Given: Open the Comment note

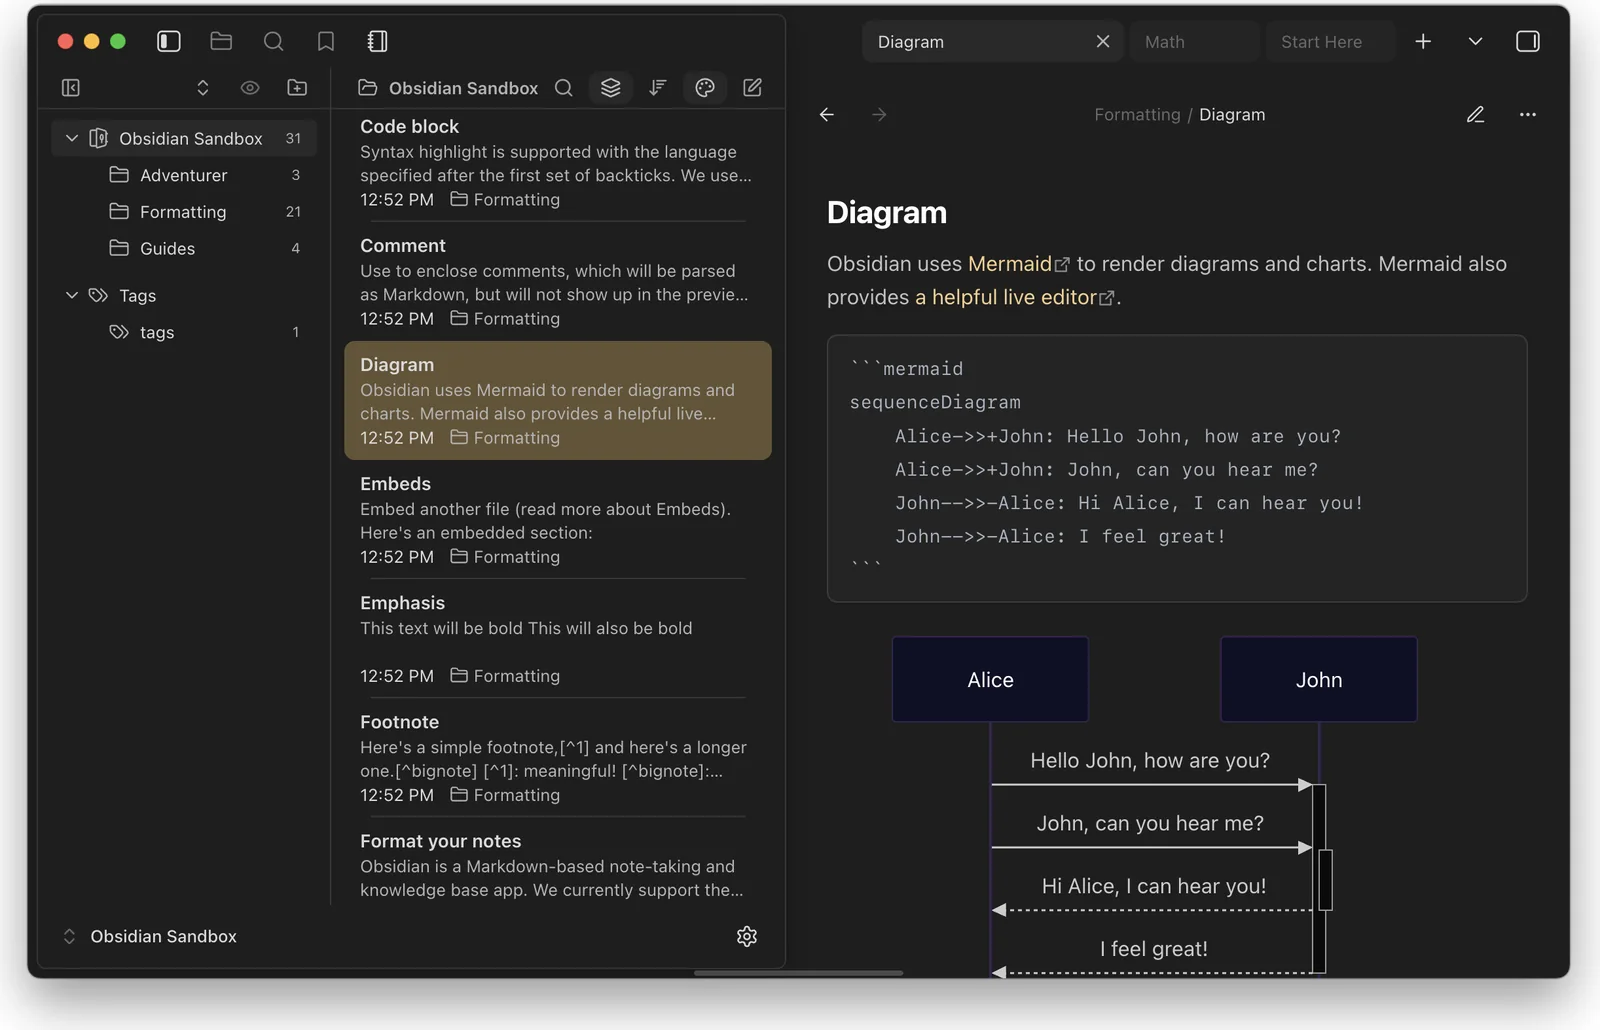Looking at the screenshot, I should coord(557,281).
